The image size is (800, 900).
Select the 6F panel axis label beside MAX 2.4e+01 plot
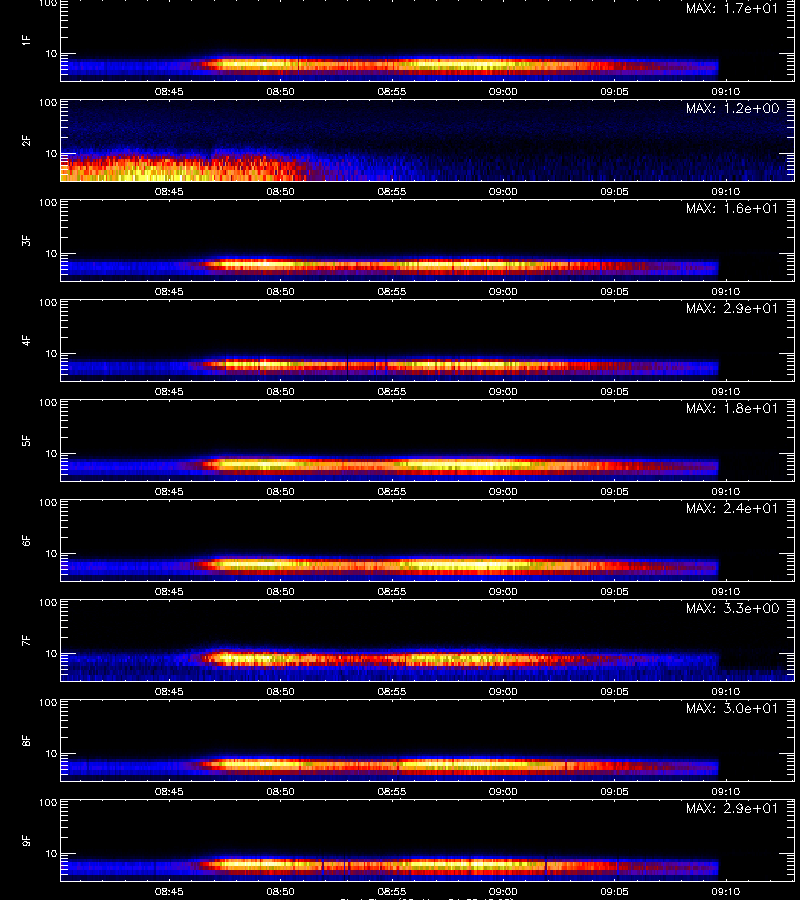coord(26,540)
